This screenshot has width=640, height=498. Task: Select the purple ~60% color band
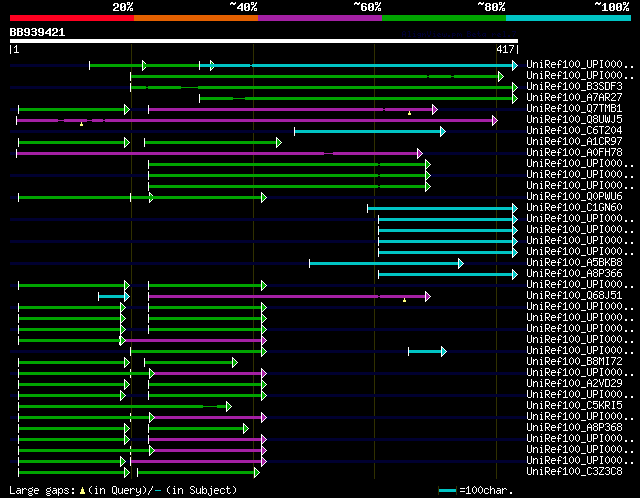tap(320, 18)
